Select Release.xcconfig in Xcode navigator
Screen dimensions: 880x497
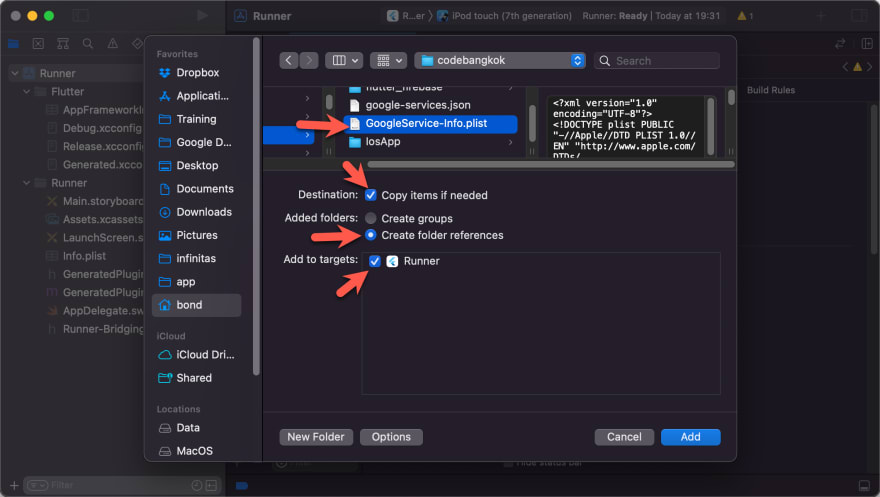94,146
